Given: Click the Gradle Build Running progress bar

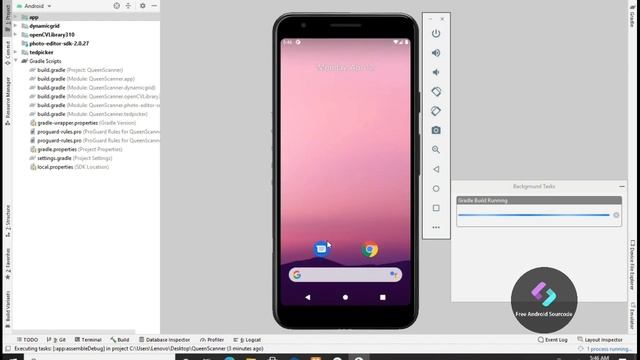Looking at the screenshot, I should click(x=533, y=215).
